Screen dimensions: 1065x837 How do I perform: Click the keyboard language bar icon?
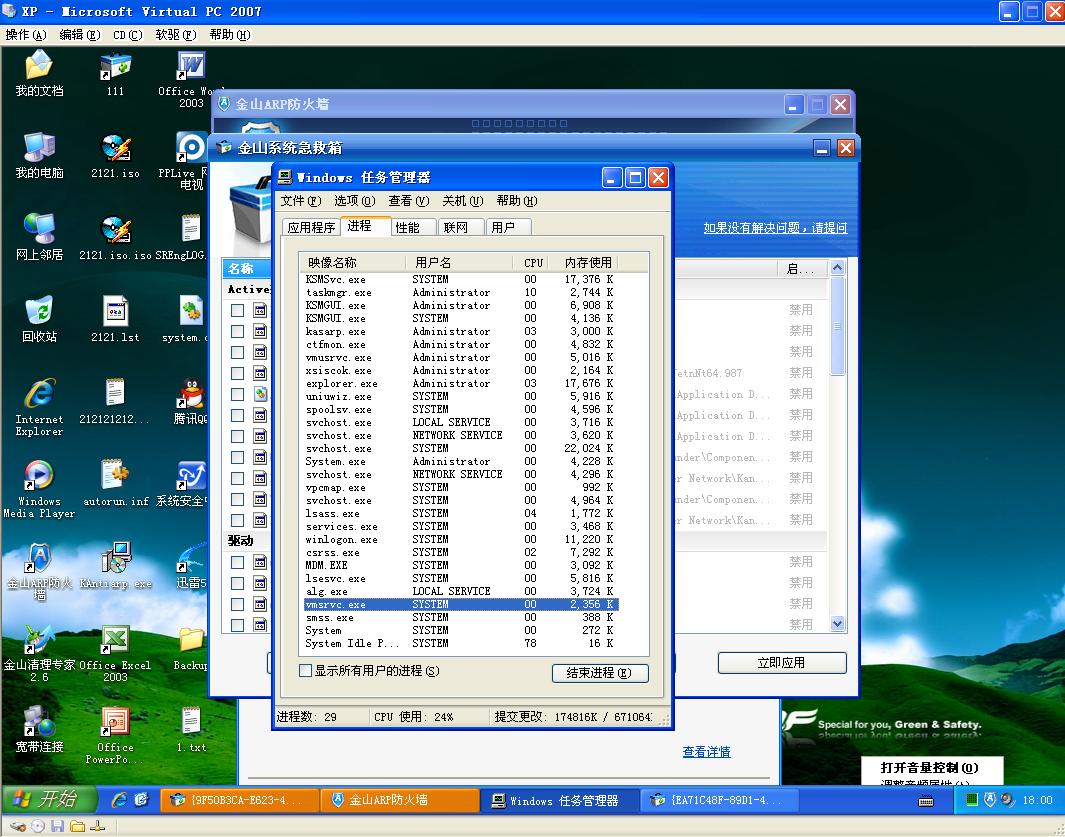(x=926, y=801)
